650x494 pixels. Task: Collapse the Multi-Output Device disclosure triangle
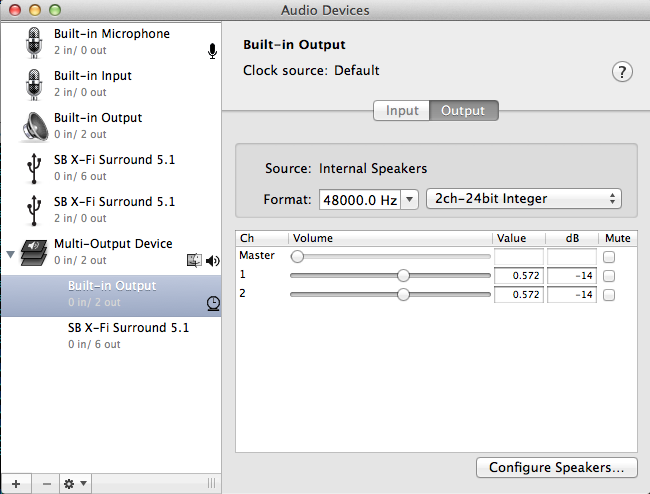[x=11, y=254]
